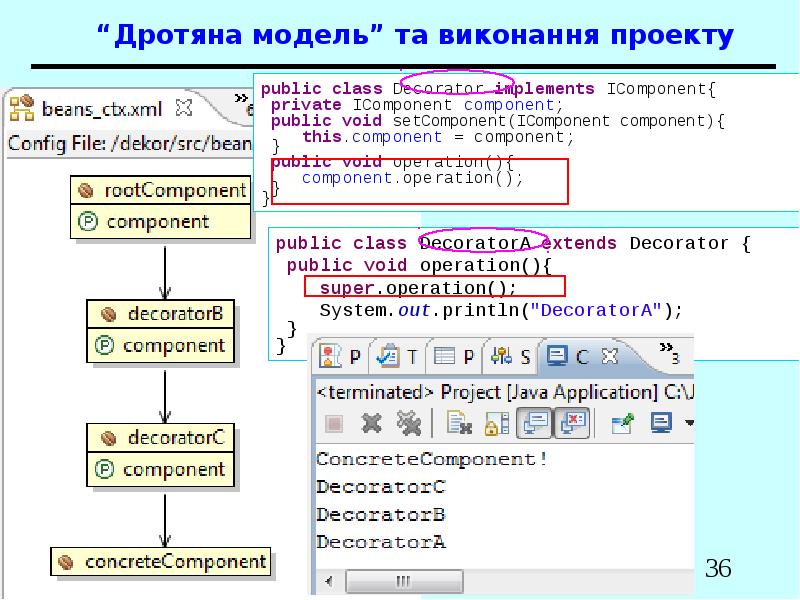The image size is (800, 600).
Task: Click the Pin Console icon
Action: [621, 423]
